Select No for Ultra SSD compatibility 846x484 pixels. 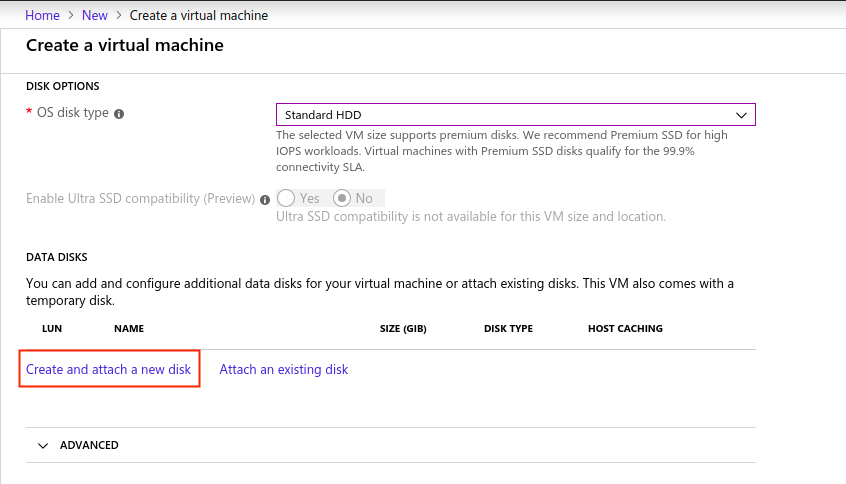[x=342, y=198]
